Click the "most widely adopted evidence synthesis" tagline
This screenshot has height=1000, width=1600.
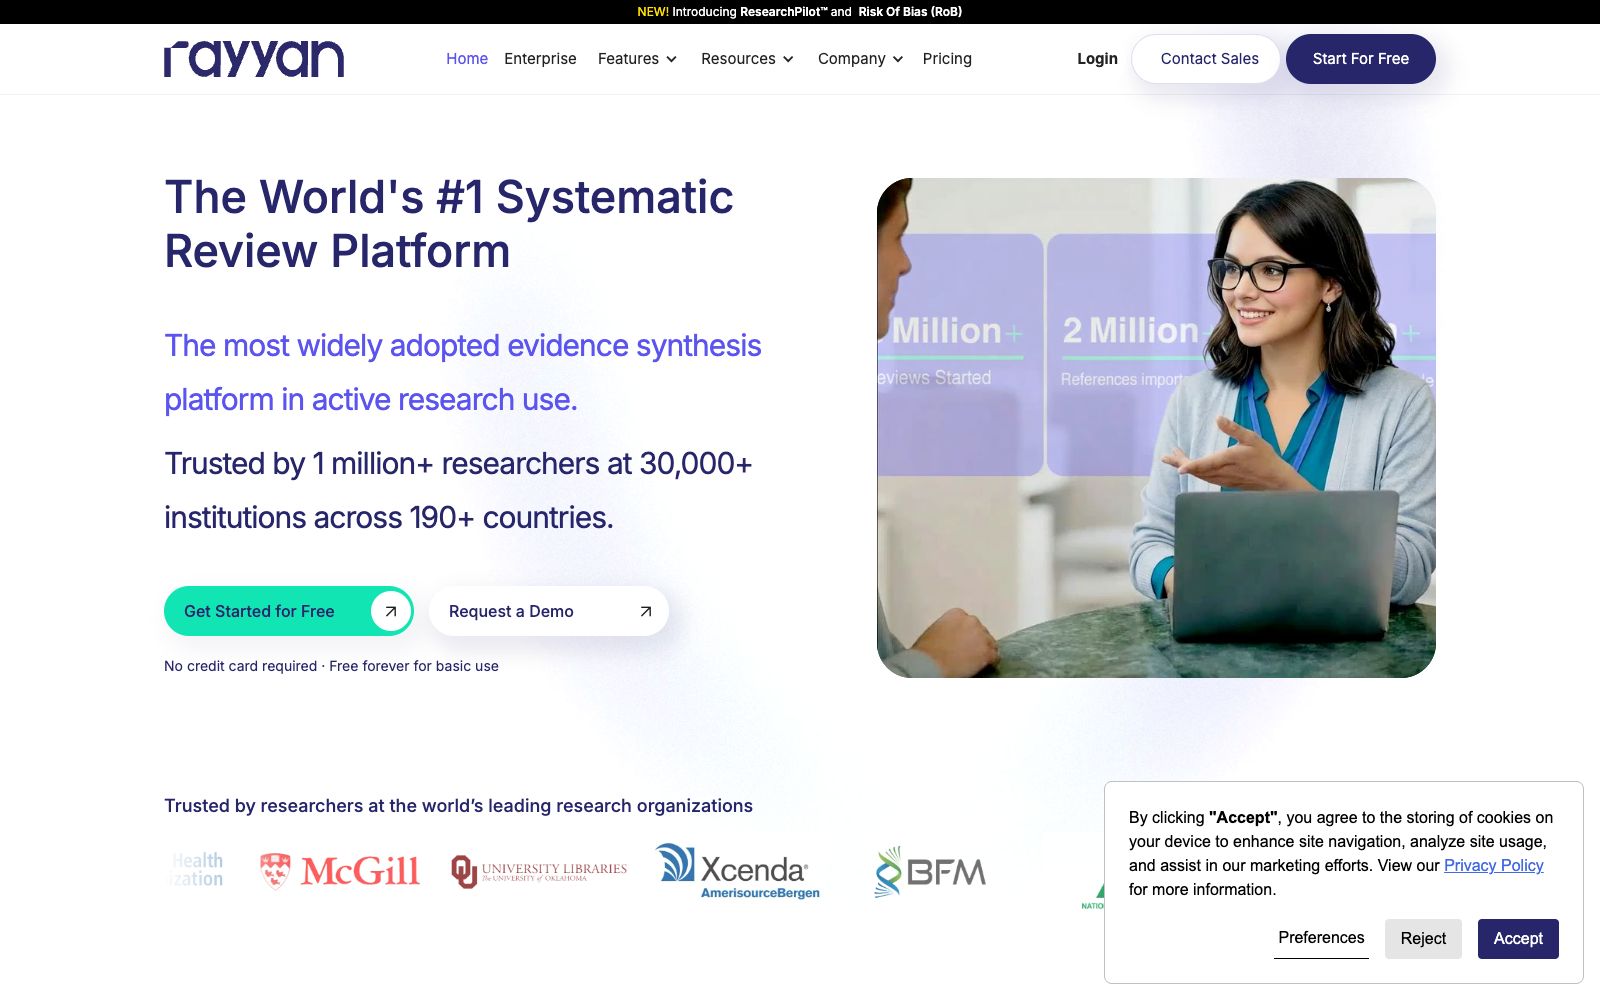pos(463,372)
